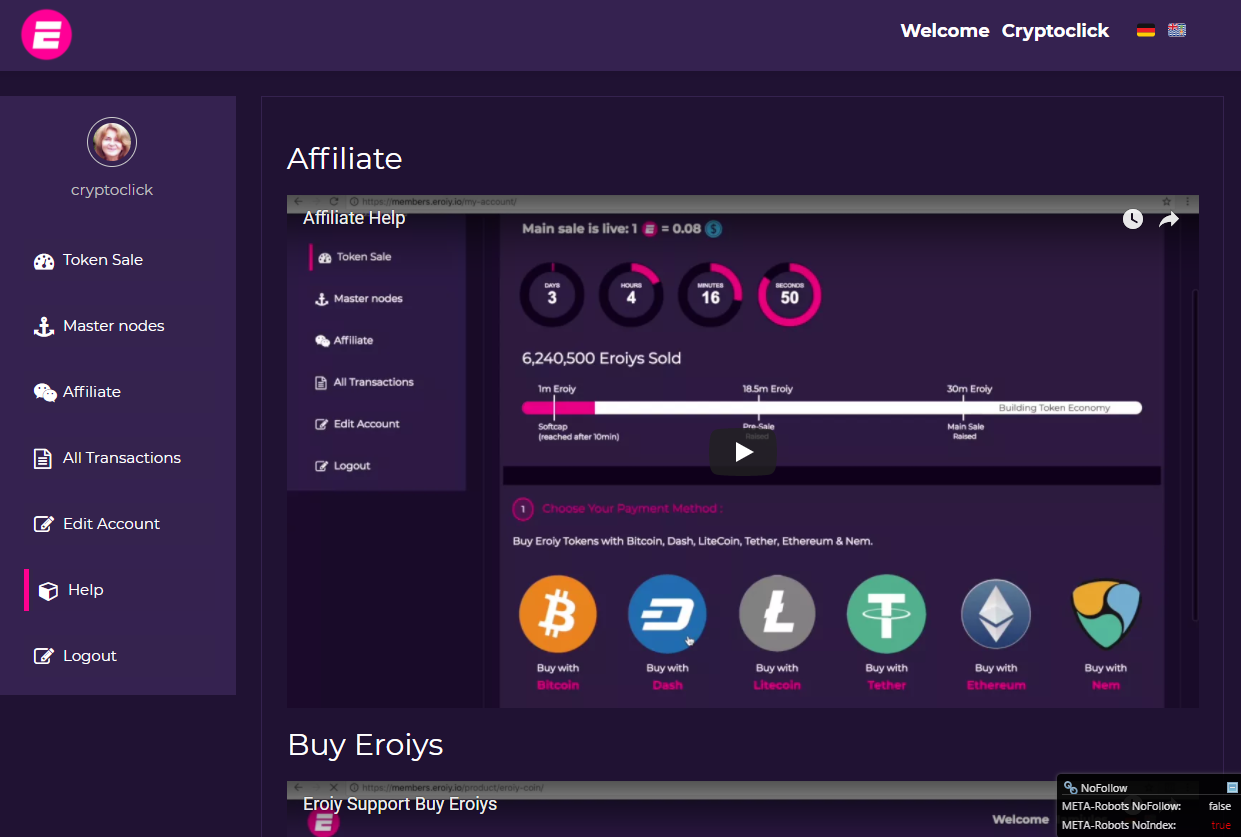The height and width of the screenshot is (837, 1241).
Task: Click the Cryptoclick username in the header
Action: pos(1055,31)
